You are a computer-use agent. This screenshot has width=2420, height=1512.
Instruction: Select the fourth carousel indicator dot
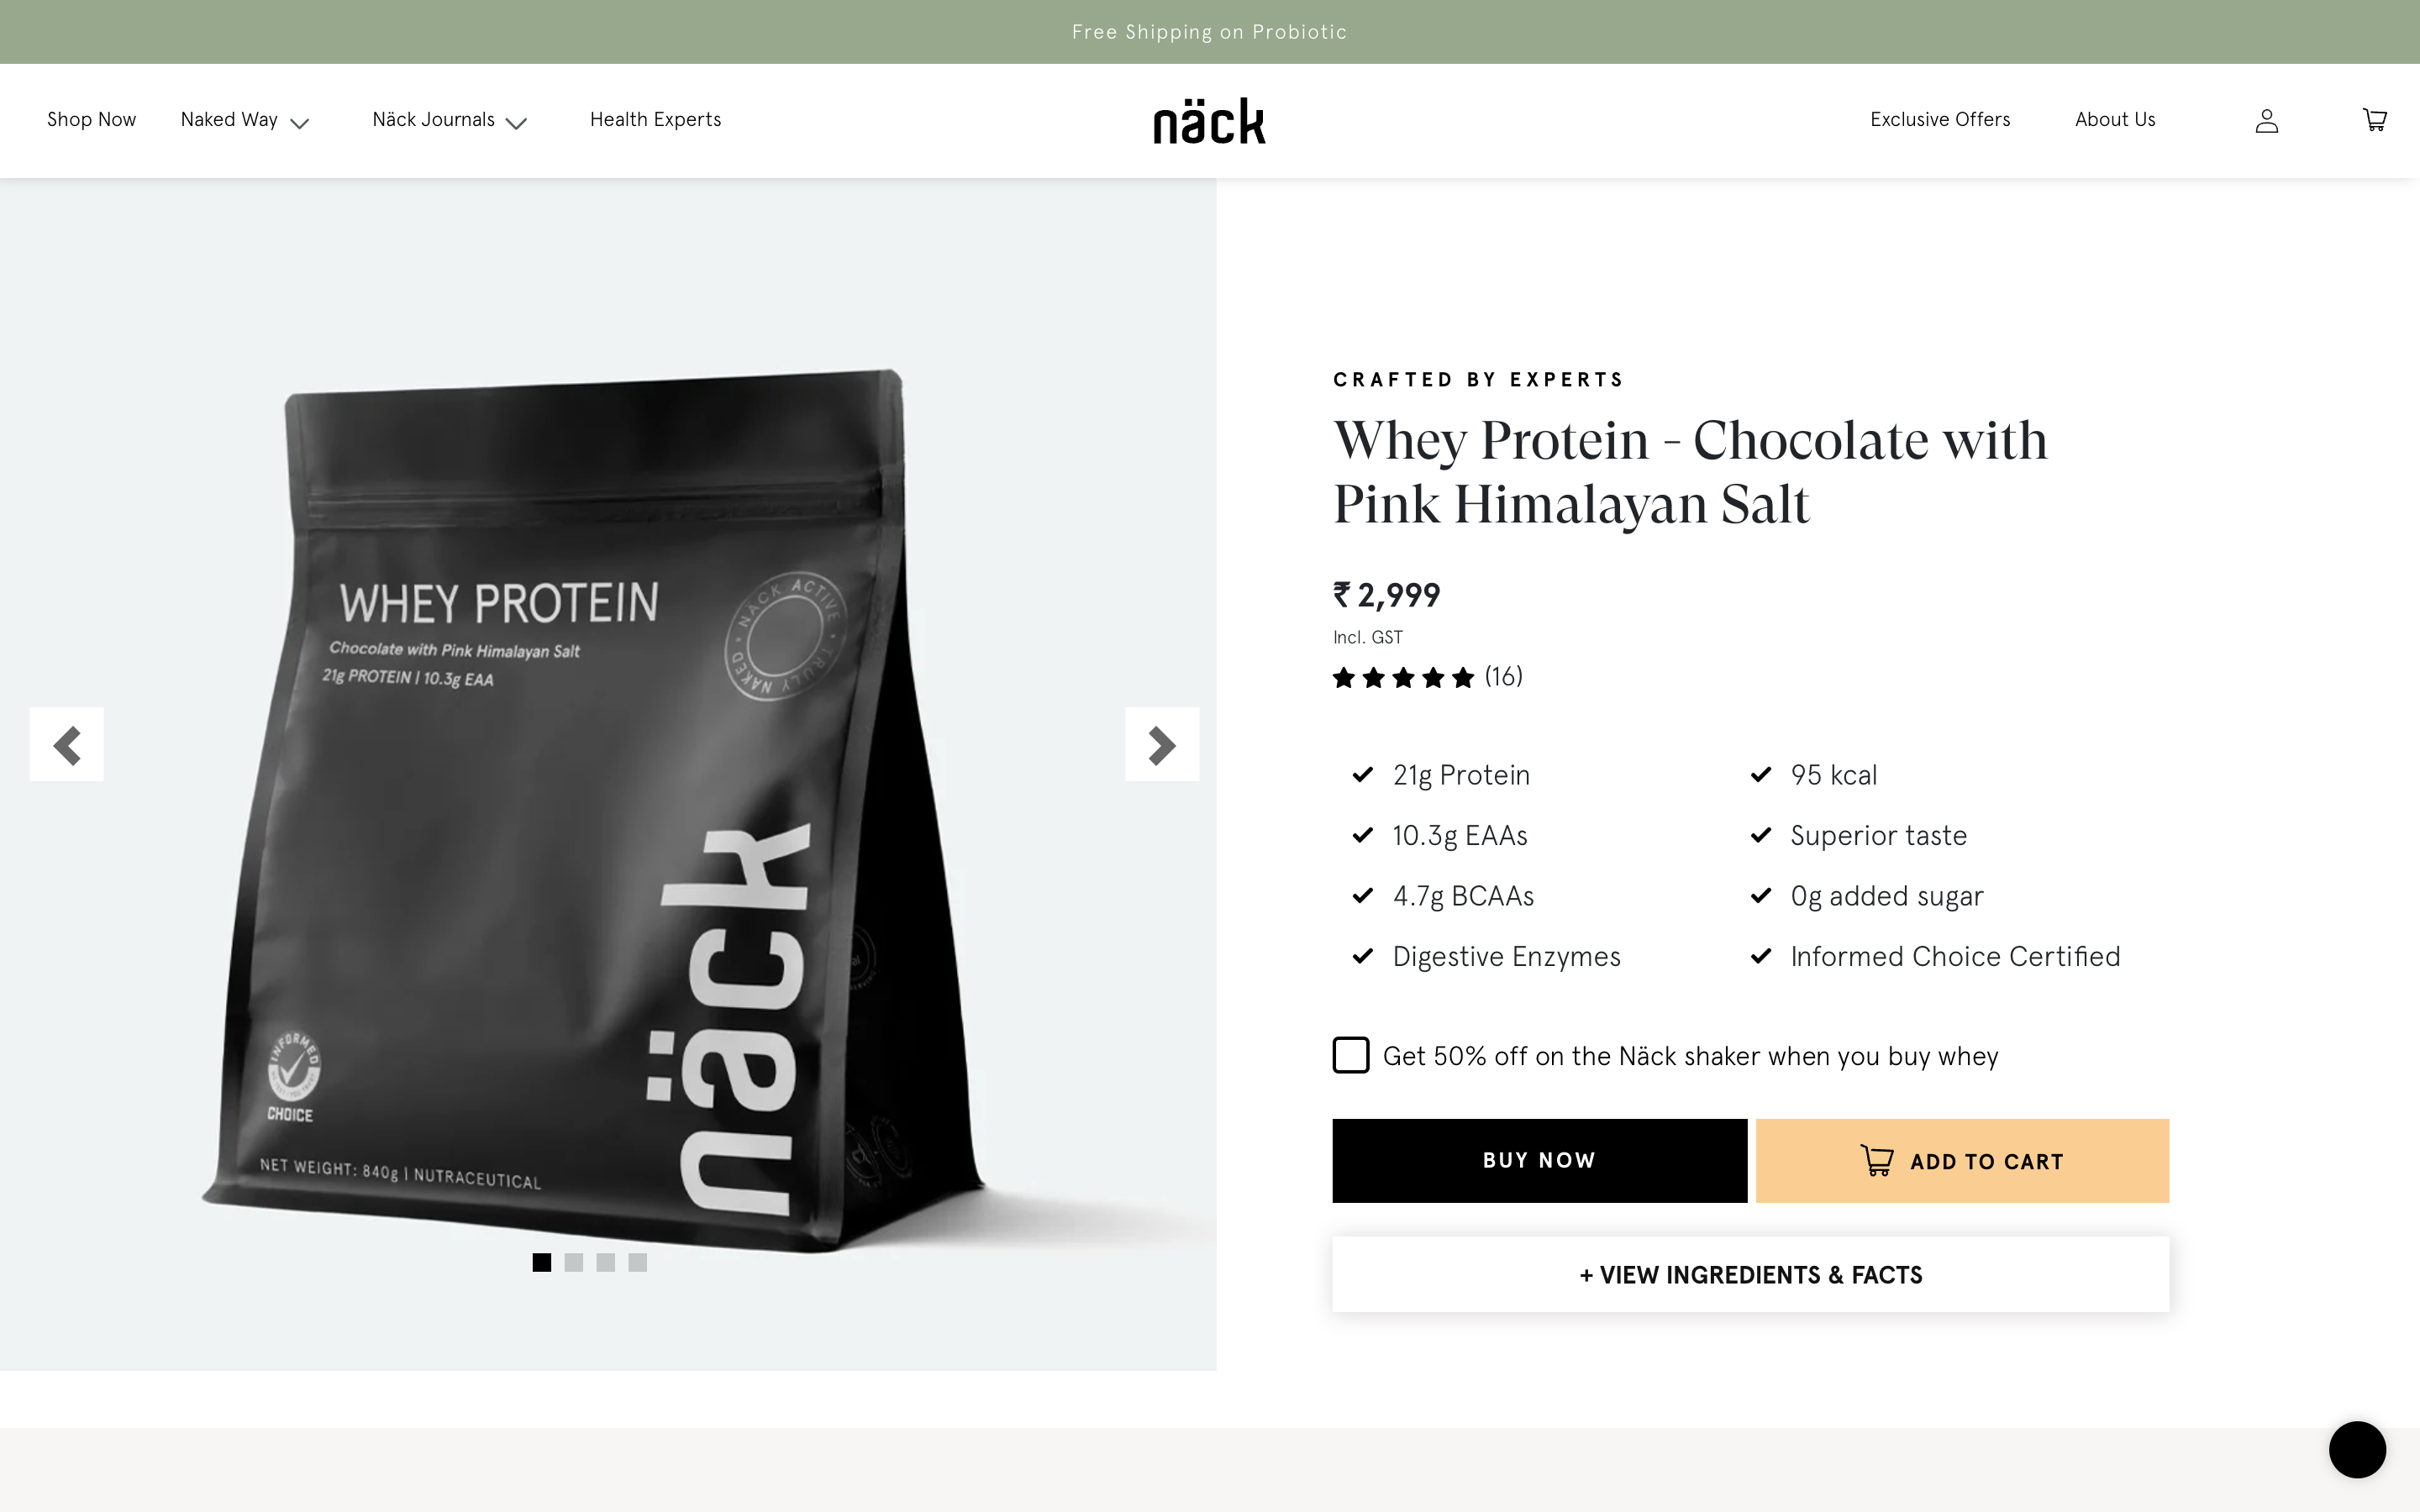[638, 1262]
